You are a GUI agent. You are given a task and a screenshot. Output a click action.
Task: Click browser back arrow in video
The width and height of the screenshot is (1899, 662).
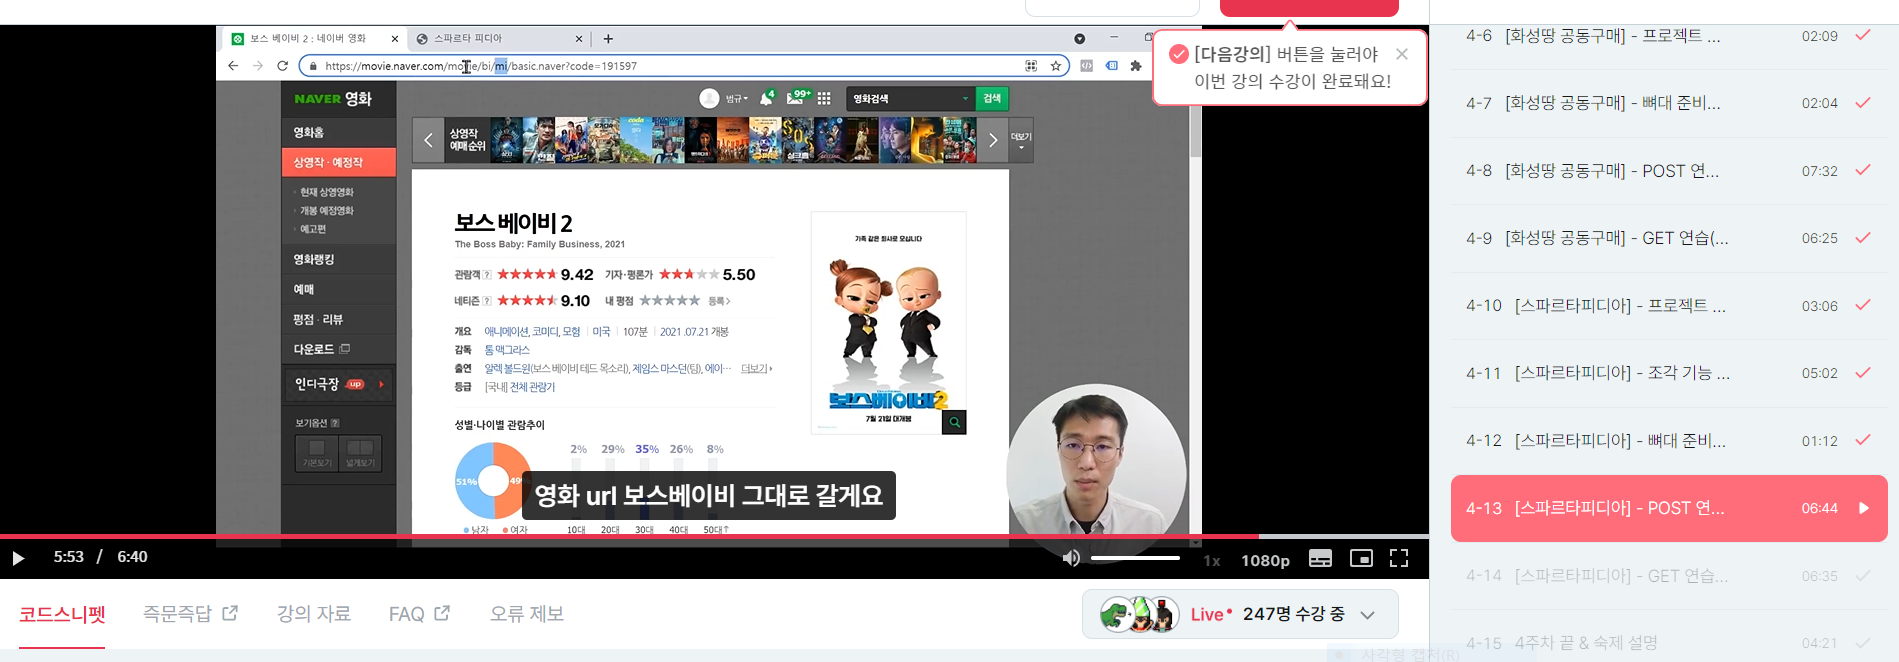tap(233, 66)
